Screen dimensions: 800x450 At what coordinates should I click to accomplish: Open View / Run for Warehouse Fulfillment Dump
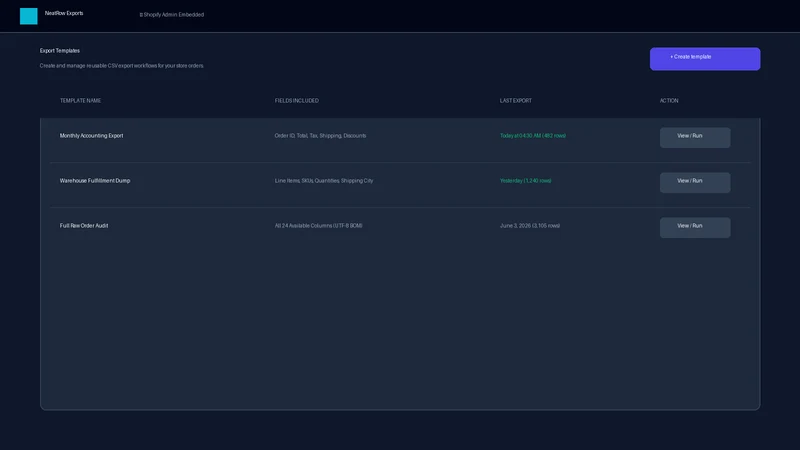point(695,182)
